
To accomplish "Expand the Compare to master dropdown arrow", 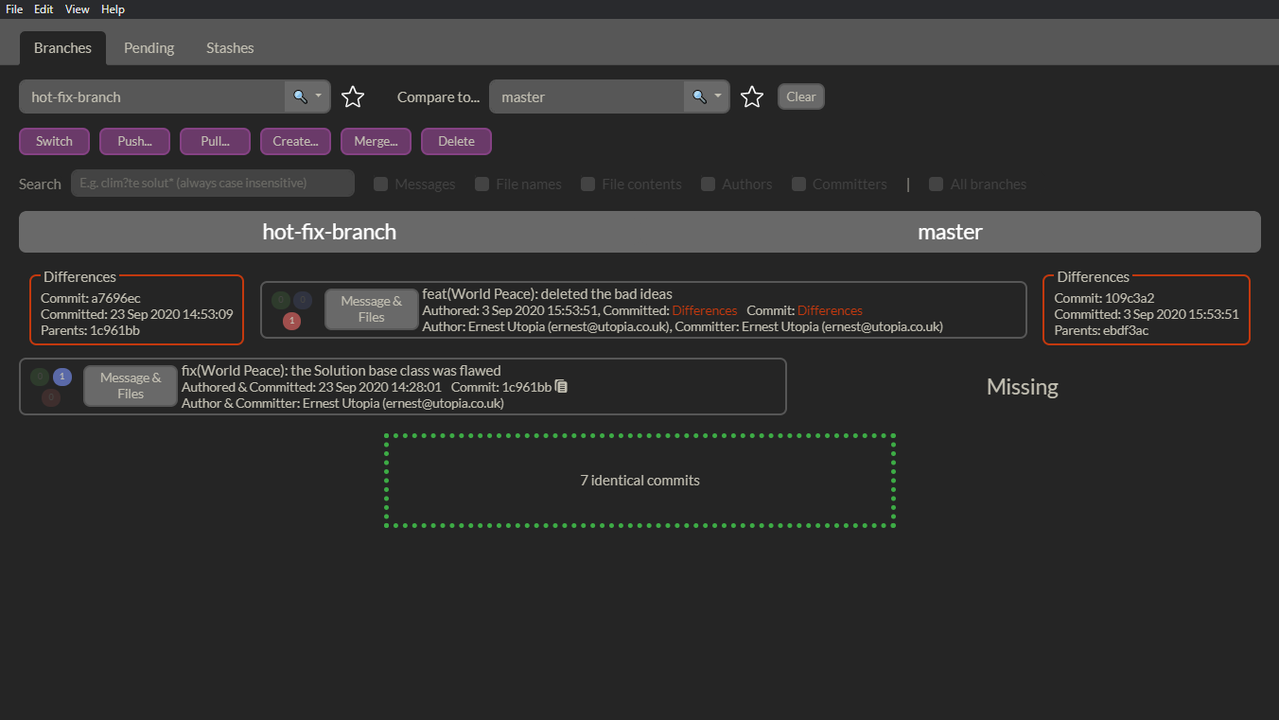I will coord(718,97).
